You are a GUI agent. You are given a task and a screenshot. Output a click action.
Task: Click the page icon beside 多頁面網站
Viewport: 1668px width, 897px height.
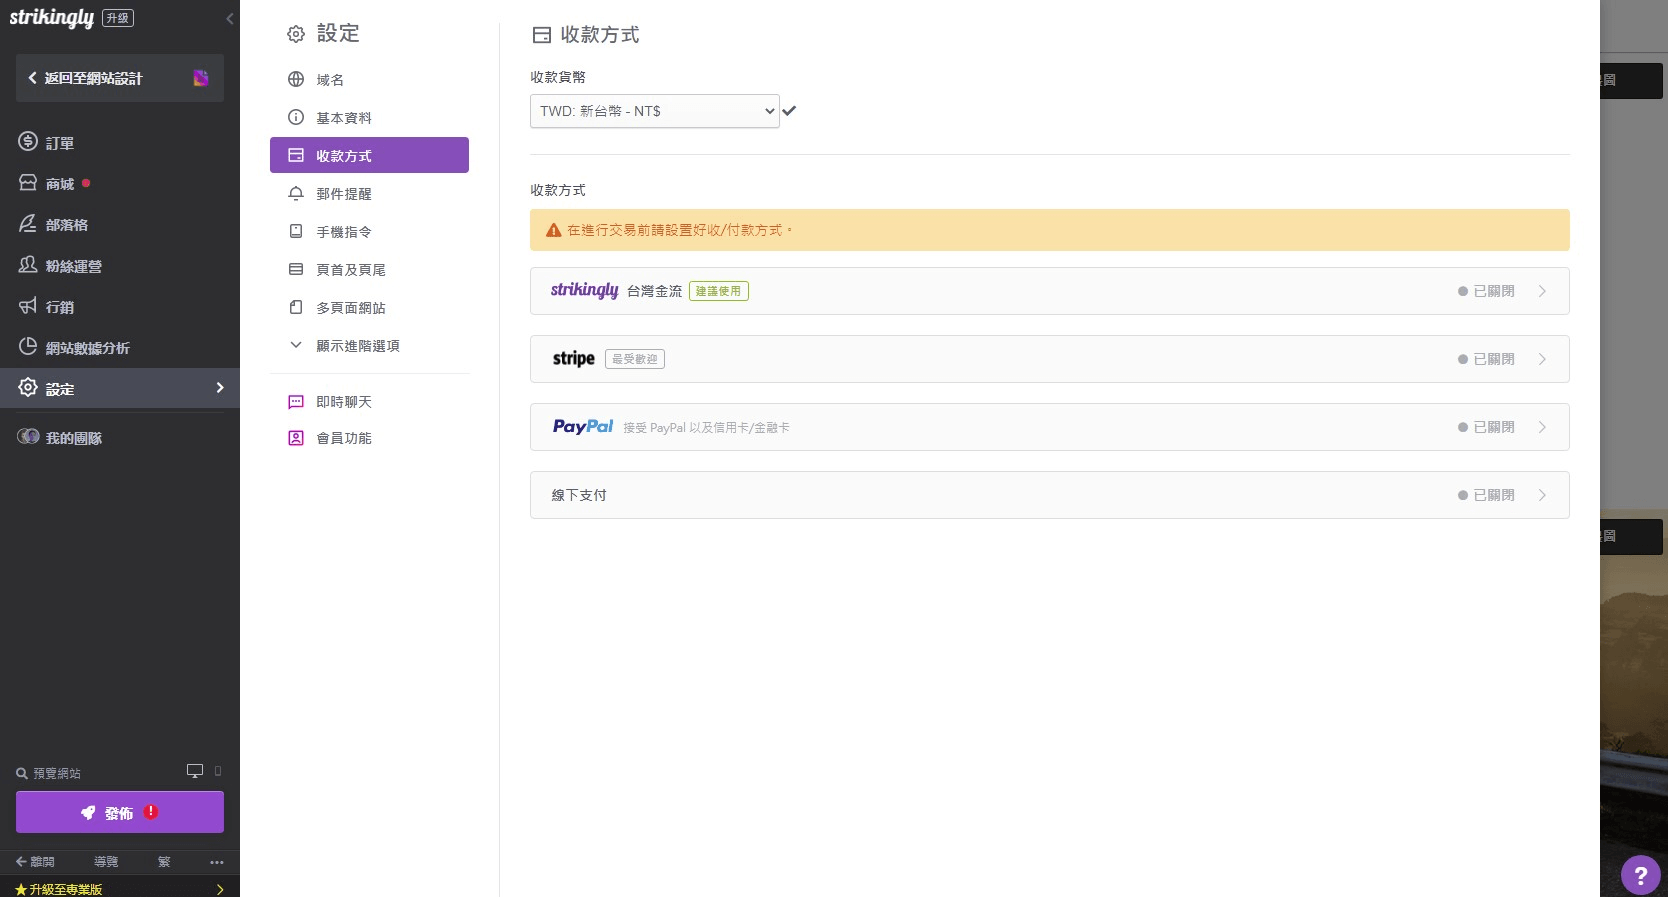click(x=296, y=307)
